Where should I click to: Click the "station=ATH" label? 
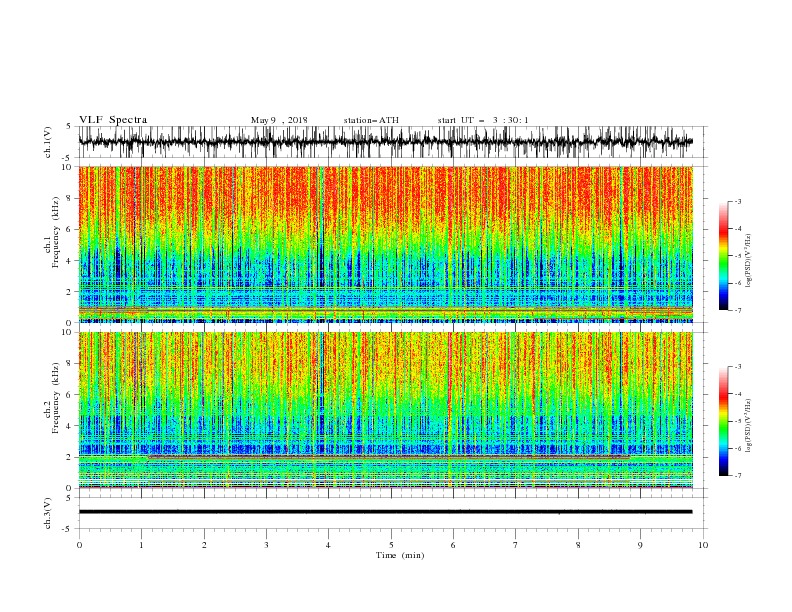(x=371, y=120)
